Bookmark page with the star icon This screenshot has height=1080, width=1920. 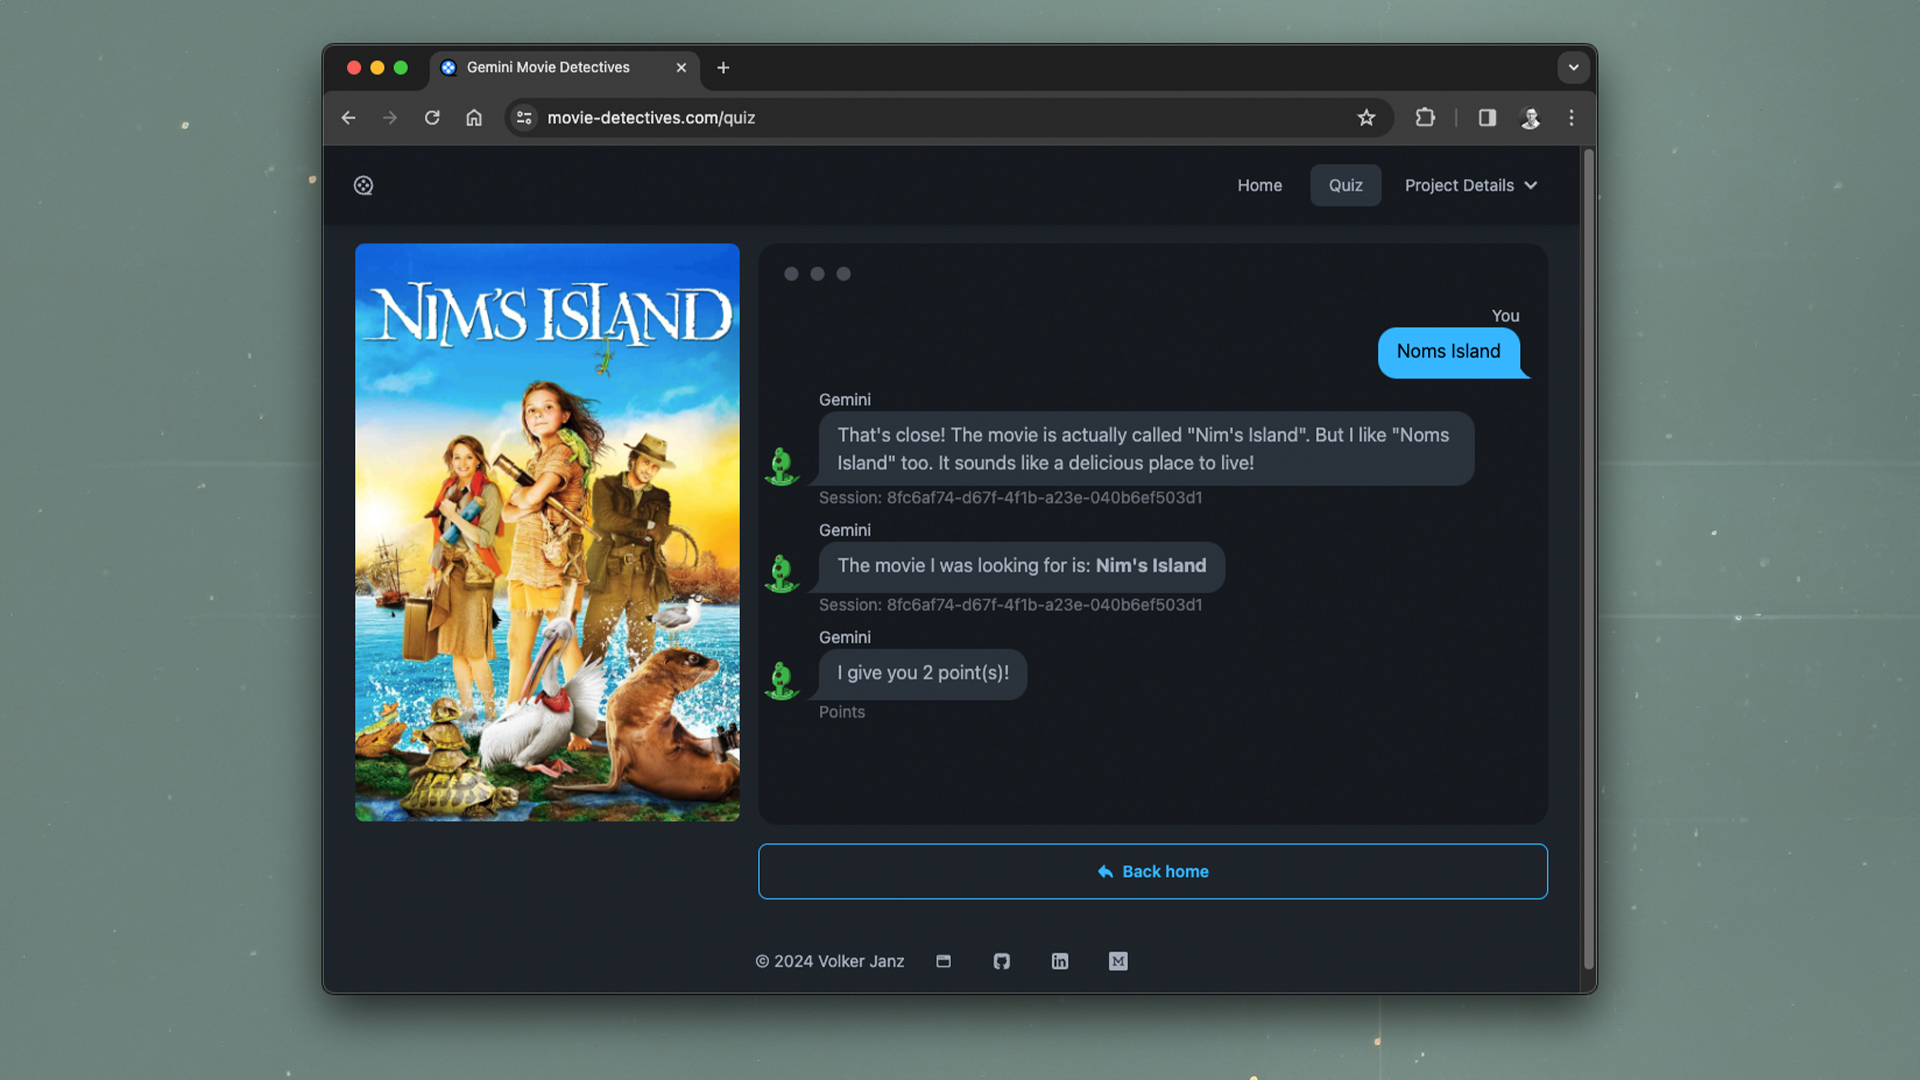1366,118
